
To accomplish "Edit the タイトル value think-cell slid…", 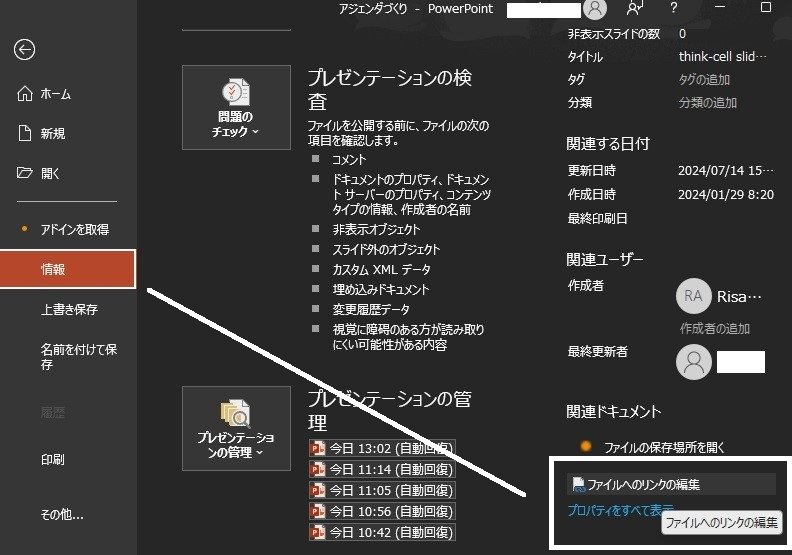I will 723,57.
